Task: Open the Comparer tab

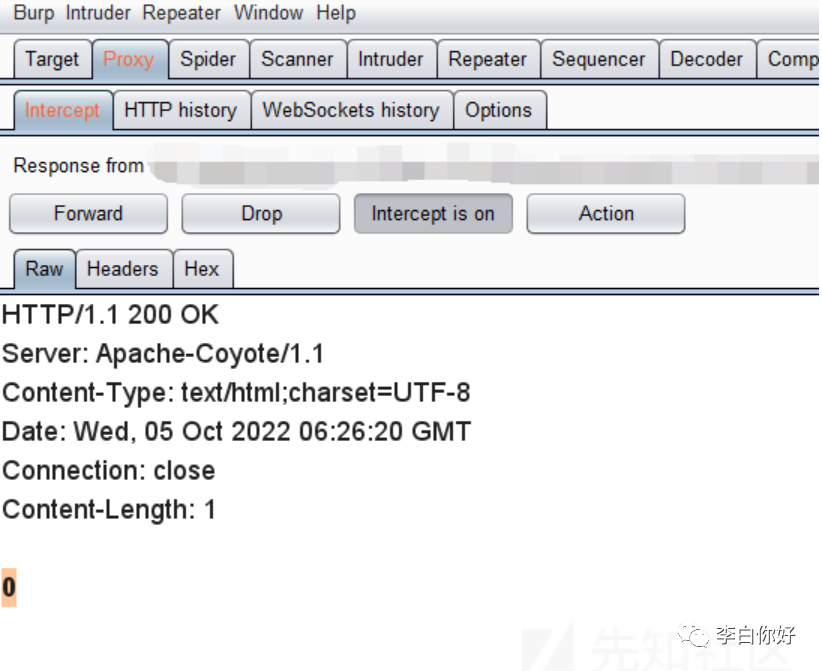Action: coord(788,59)
